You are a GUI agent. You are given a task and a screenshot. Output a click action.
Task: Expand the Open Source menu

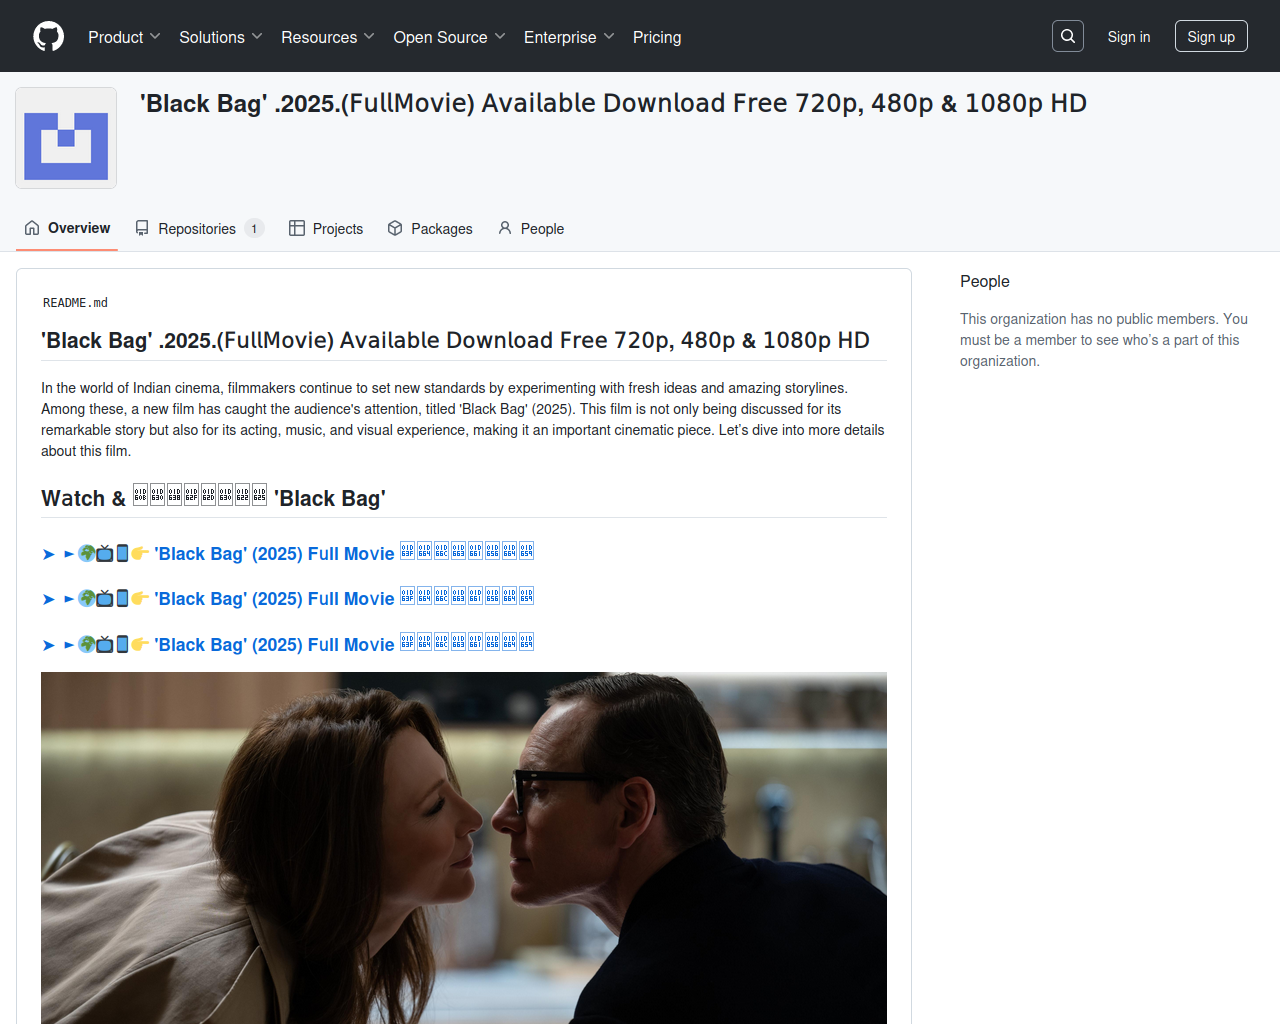tap(449, 37)
